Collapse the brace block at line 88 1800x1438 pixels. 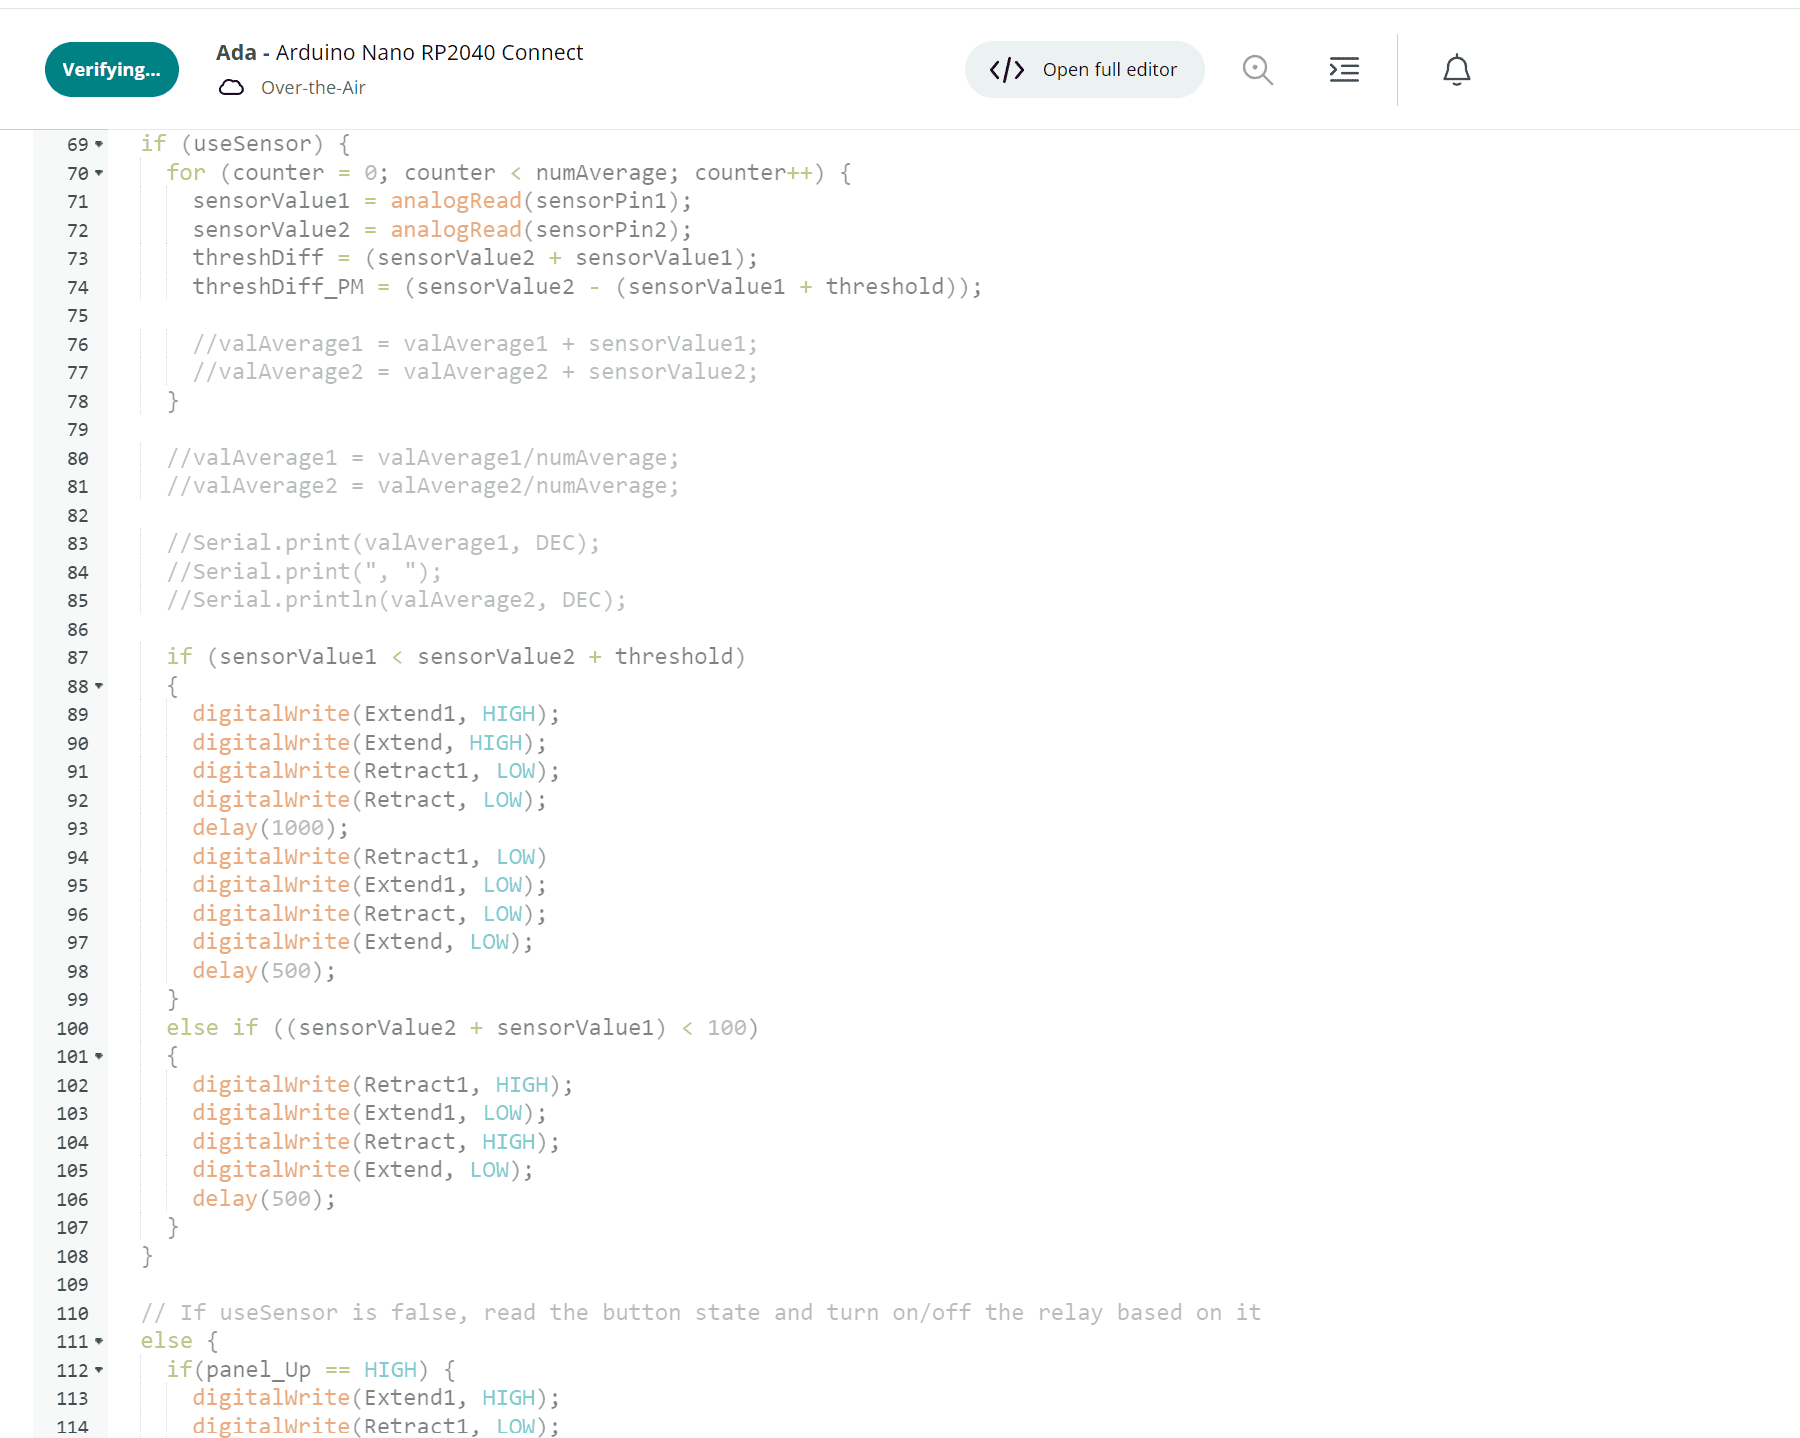click(99, 687)
